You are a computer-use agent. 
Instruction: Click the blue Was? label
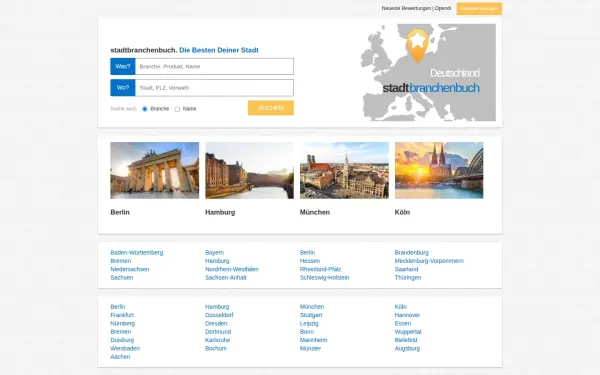(123, 67)
